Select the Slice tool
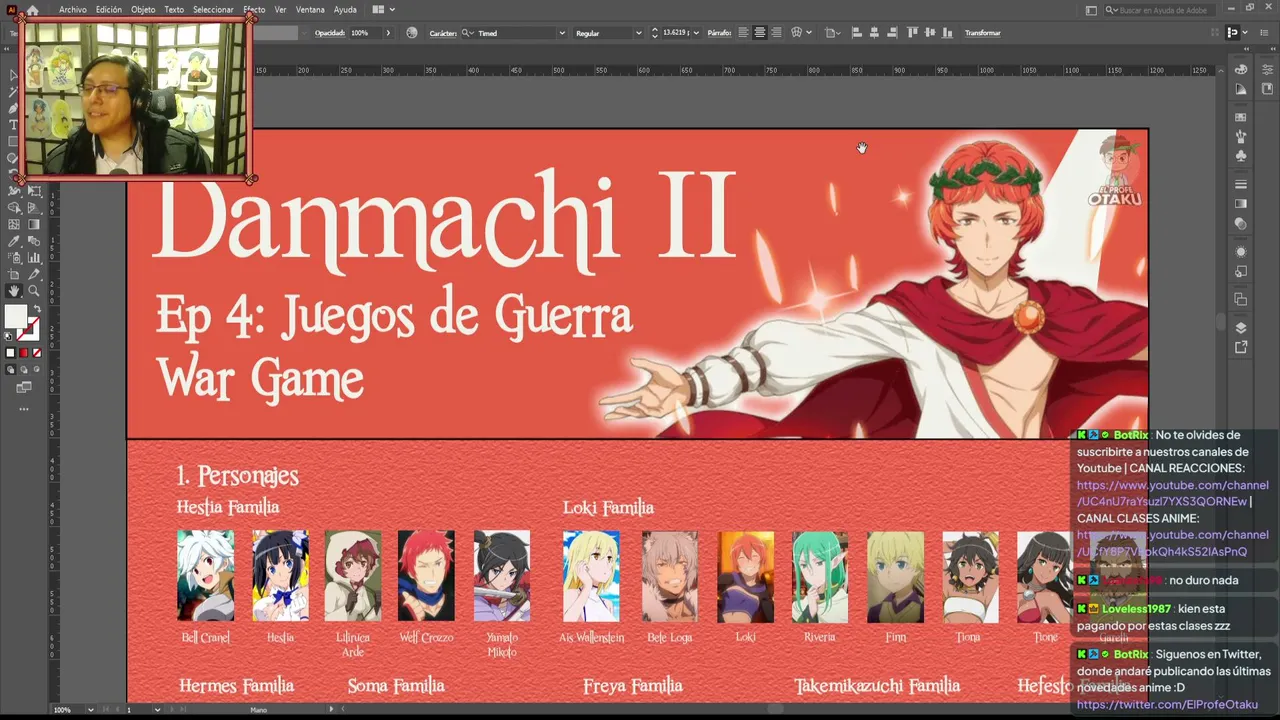This screenshot has height=720, width=1280. pyautogui.click(x=34, y=274)
